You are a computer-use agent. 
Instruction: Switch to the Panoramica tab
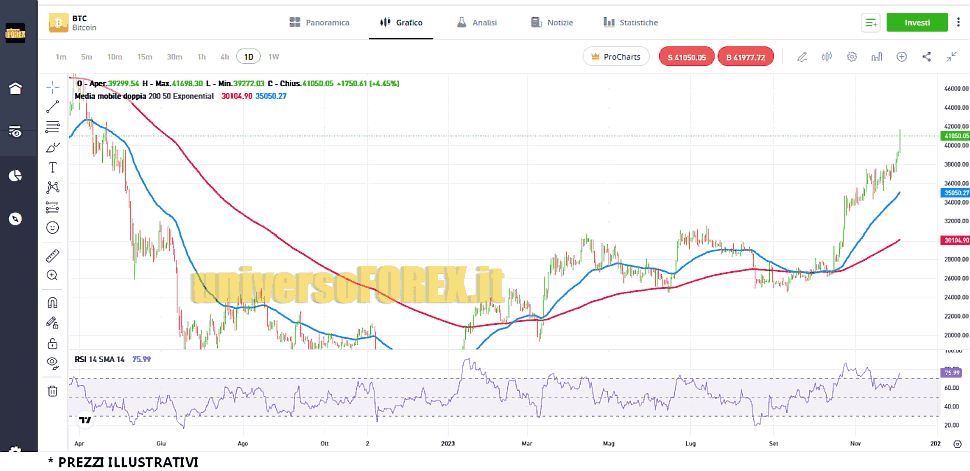pyautogui.click(x=319, y=22)
